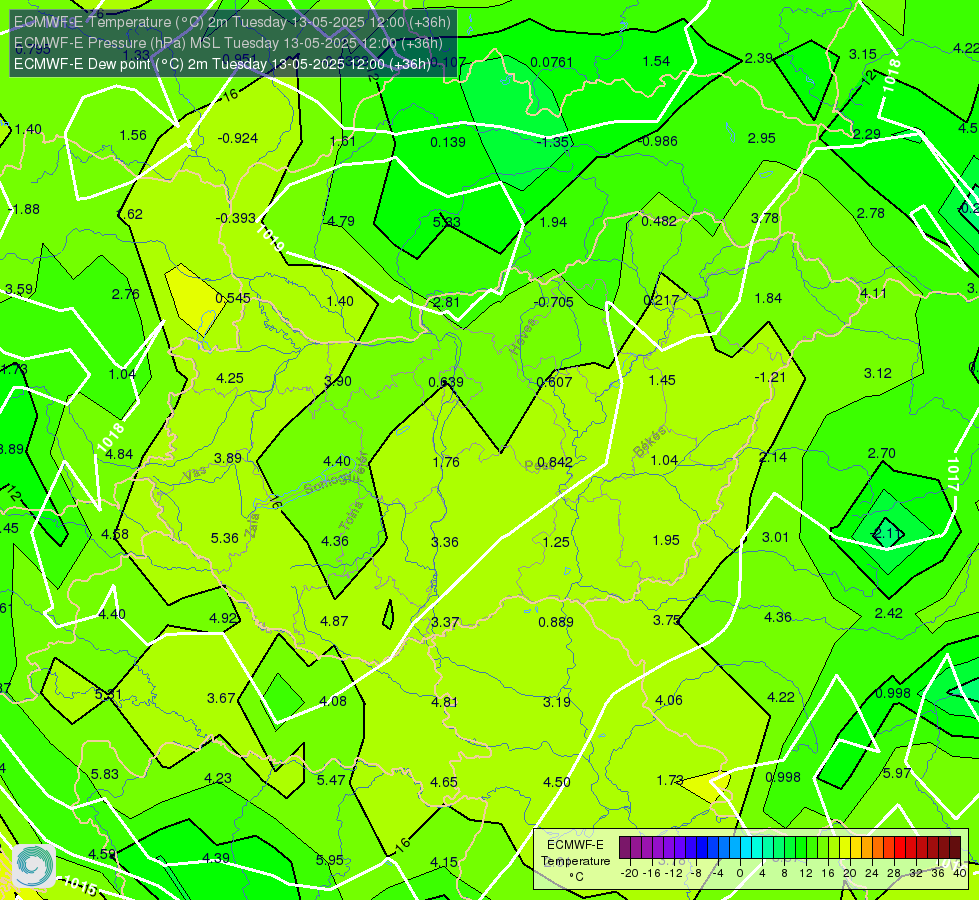Click the dew point value 0.842
This screenshot has height=900, width=979.
[x=554, y=462]
